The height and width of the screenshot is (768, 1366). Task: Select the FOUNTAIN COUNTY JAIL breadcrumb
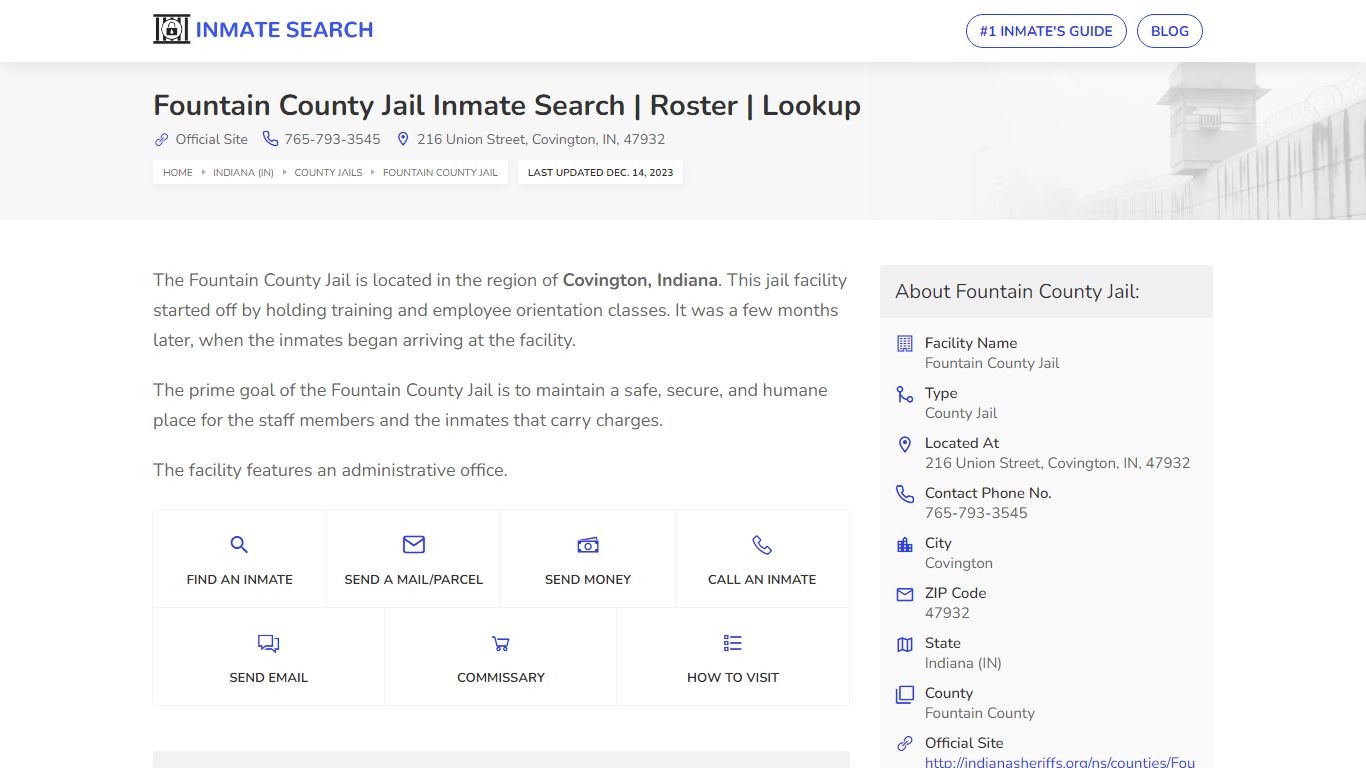tap(440, 172)
